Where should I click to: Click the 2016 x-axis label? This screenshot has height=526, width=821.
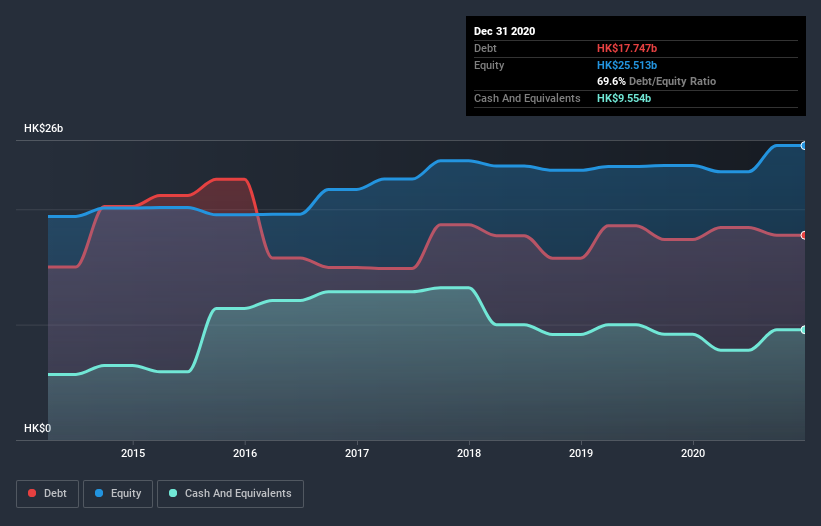245,453
